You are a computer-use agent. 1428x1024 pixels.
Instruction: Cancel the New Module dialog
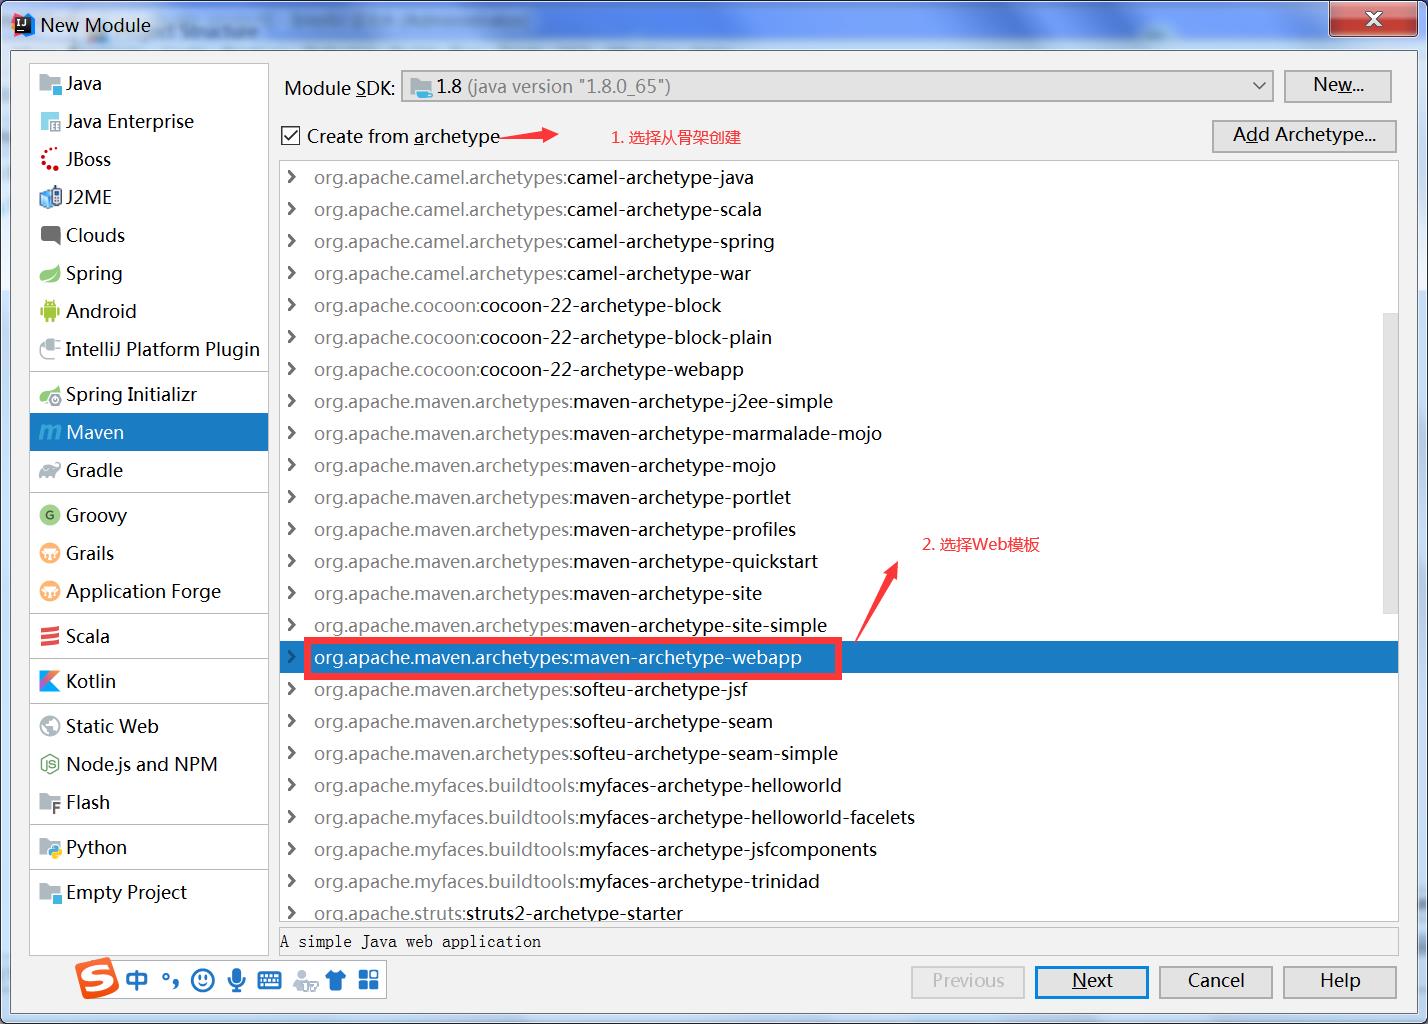point(1216,981)
